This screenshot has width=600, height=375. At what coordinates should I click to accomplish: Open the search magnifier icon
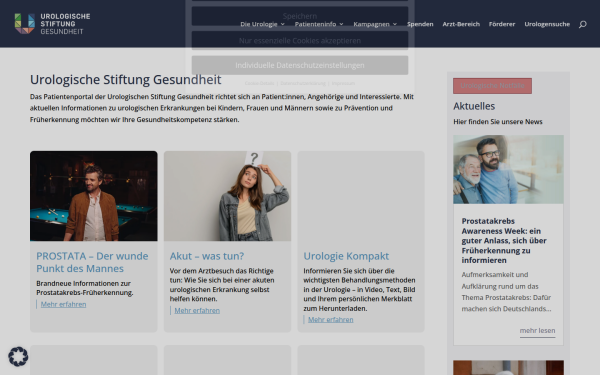(582, 24)
